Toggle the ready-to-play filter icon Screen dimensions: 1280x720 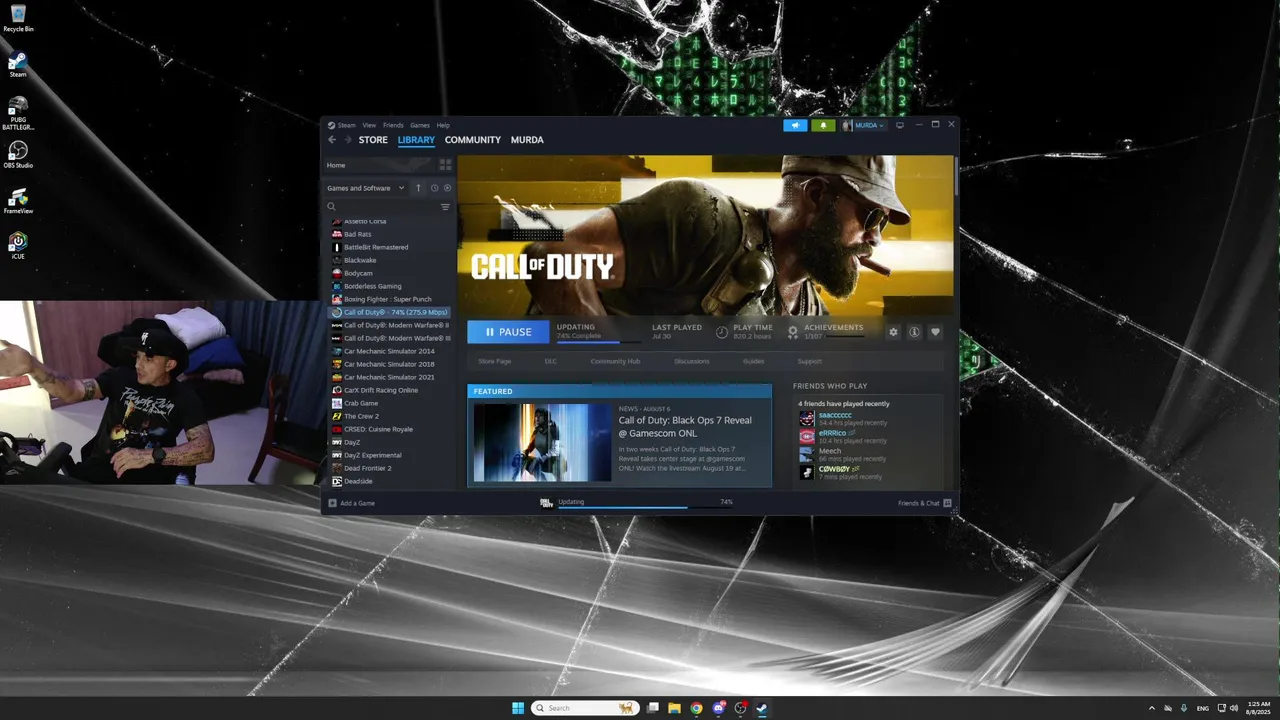(x=447, y=188)
